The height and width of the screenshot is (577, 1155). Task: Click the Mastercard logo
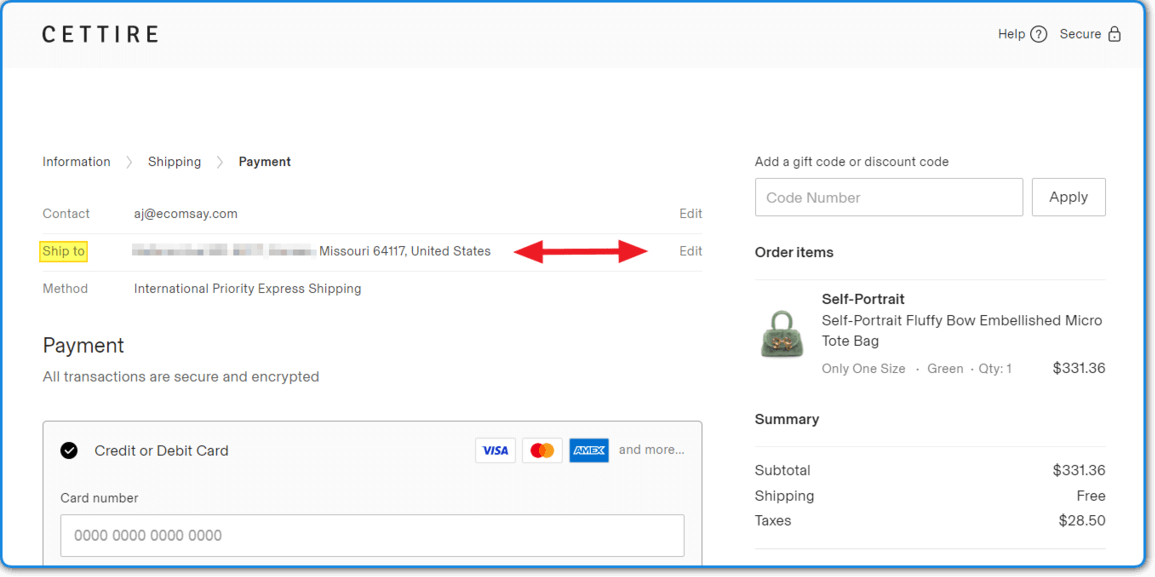tap(542, 450)
